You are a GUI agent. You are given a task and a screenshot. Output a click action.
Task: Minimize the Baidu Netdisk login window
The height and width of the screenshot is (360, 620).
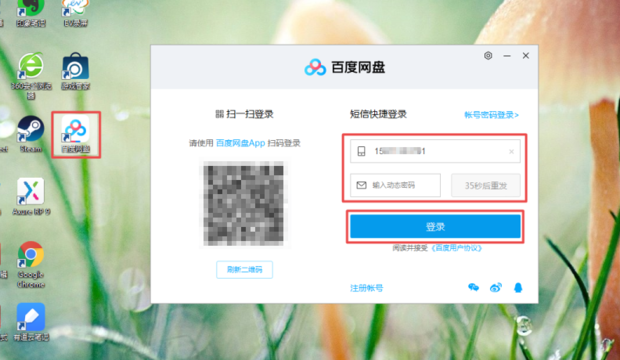[507, 56]
